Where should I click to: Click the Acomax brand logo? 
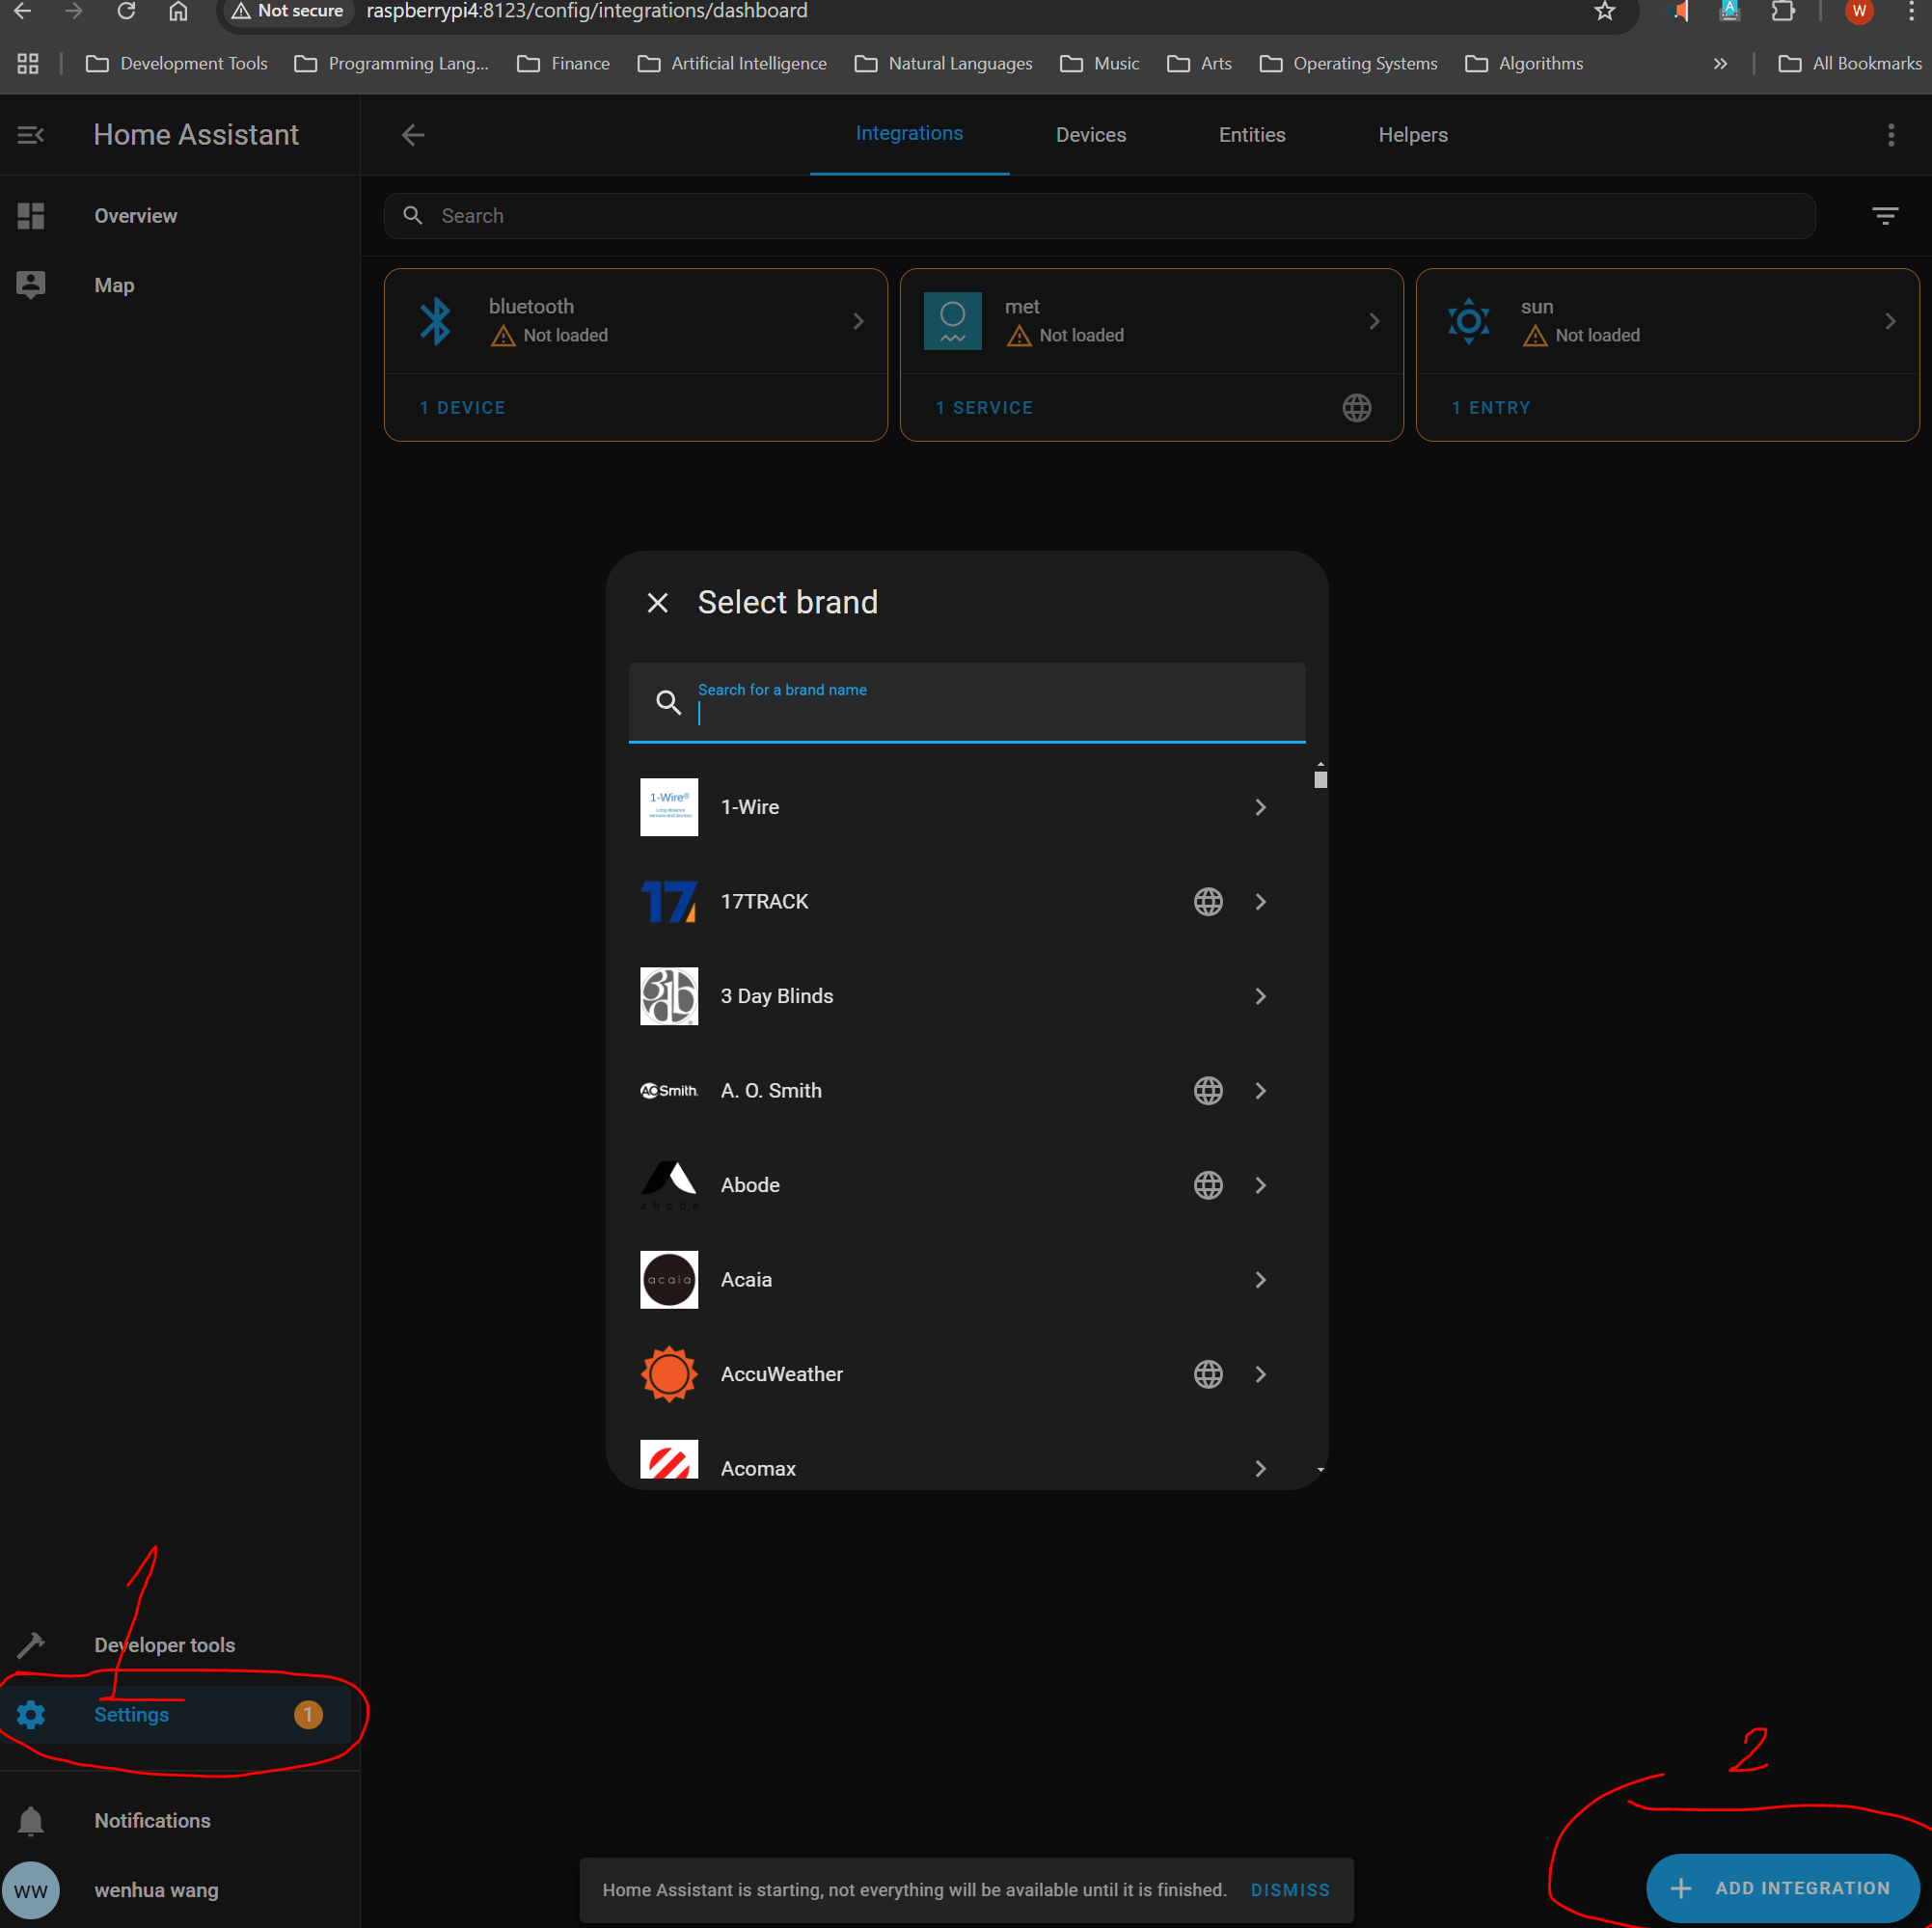pyautogui.click(x=669, y=1459)
